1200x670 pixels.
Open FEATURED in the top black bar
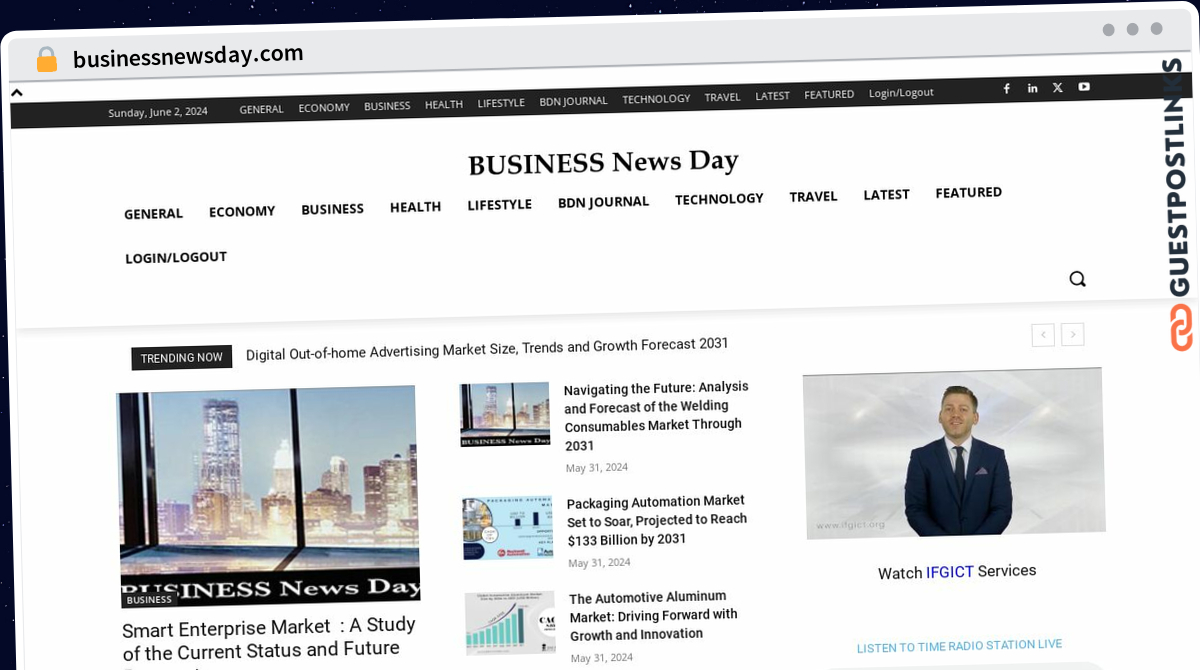click(829, 94)
